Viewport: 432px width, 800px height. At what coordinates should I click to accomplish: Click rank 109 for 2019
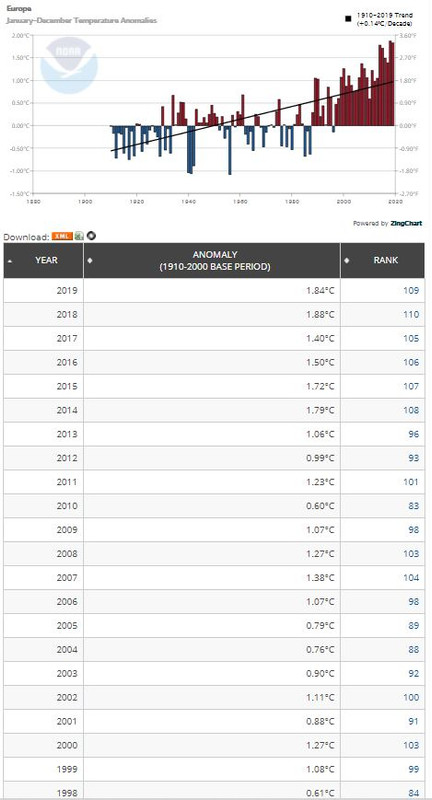point(411,291)
